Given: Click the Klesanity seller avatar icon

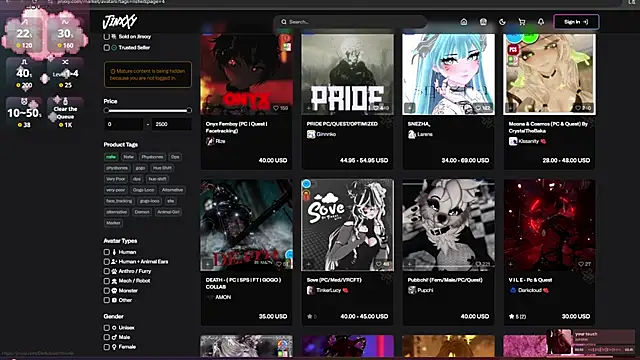Looking at the screenshot, I should pos(513,141).
